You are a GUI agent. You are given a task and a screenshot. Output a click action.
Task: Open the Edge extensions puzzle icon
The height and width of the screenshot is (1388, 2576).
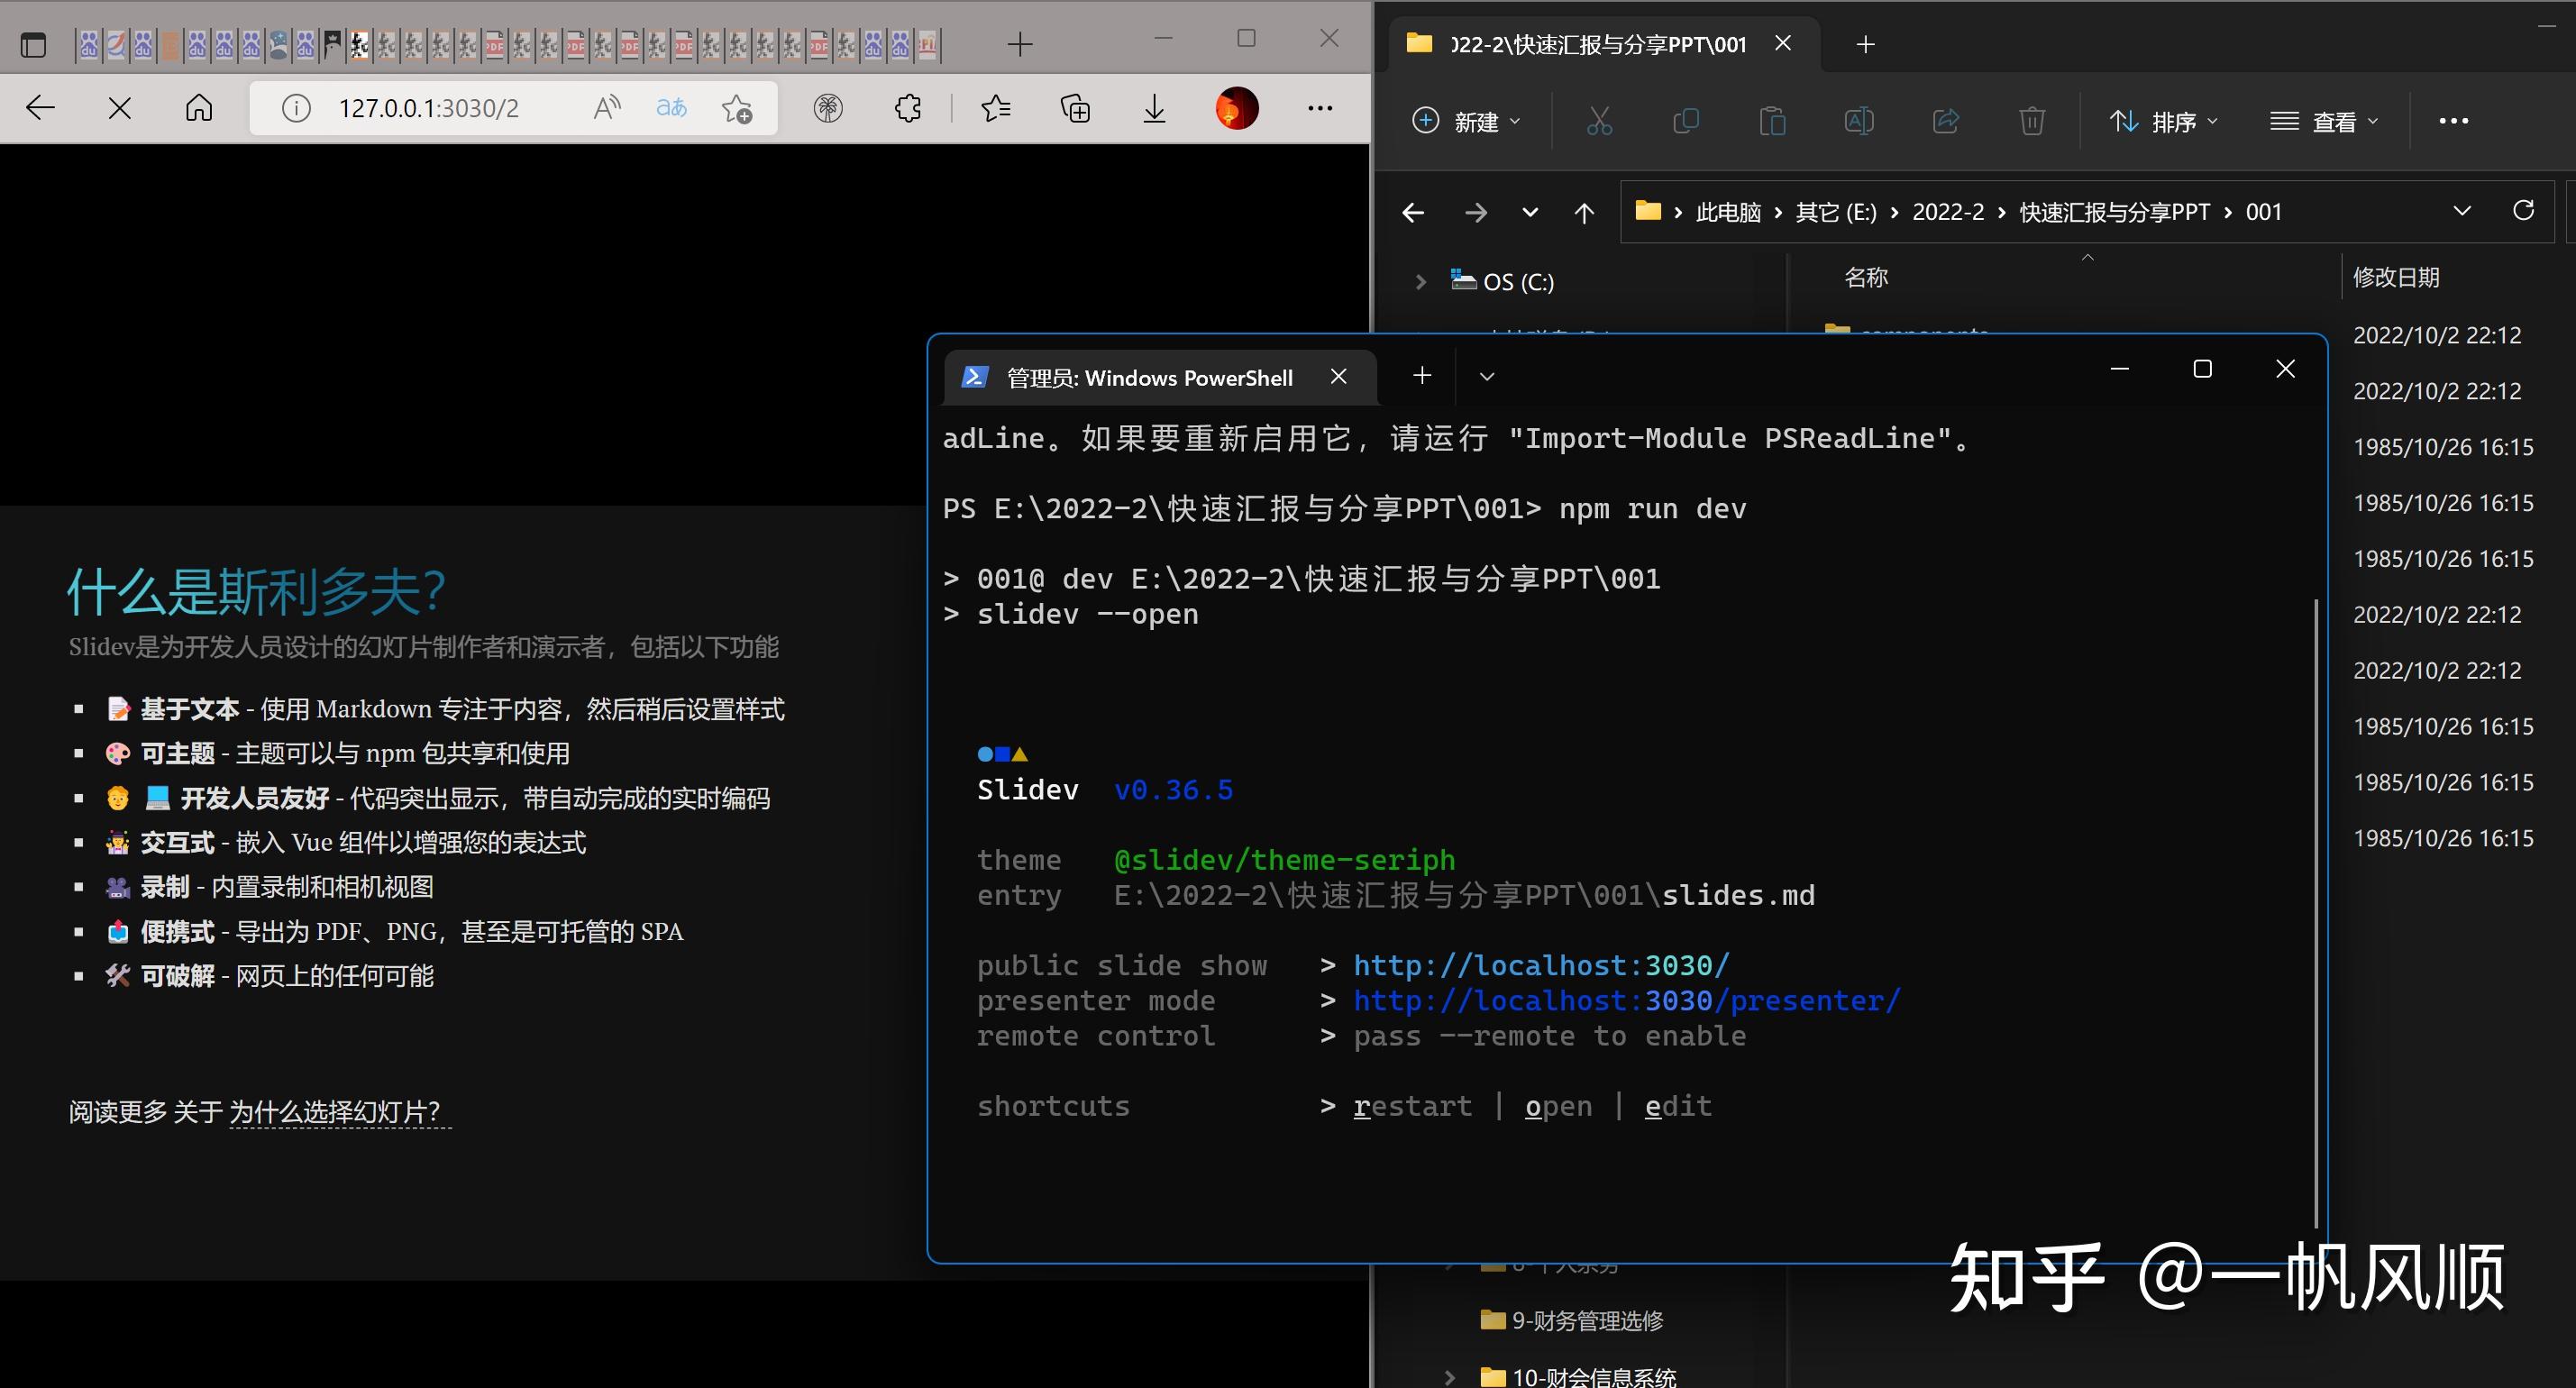tap(908, 108)
